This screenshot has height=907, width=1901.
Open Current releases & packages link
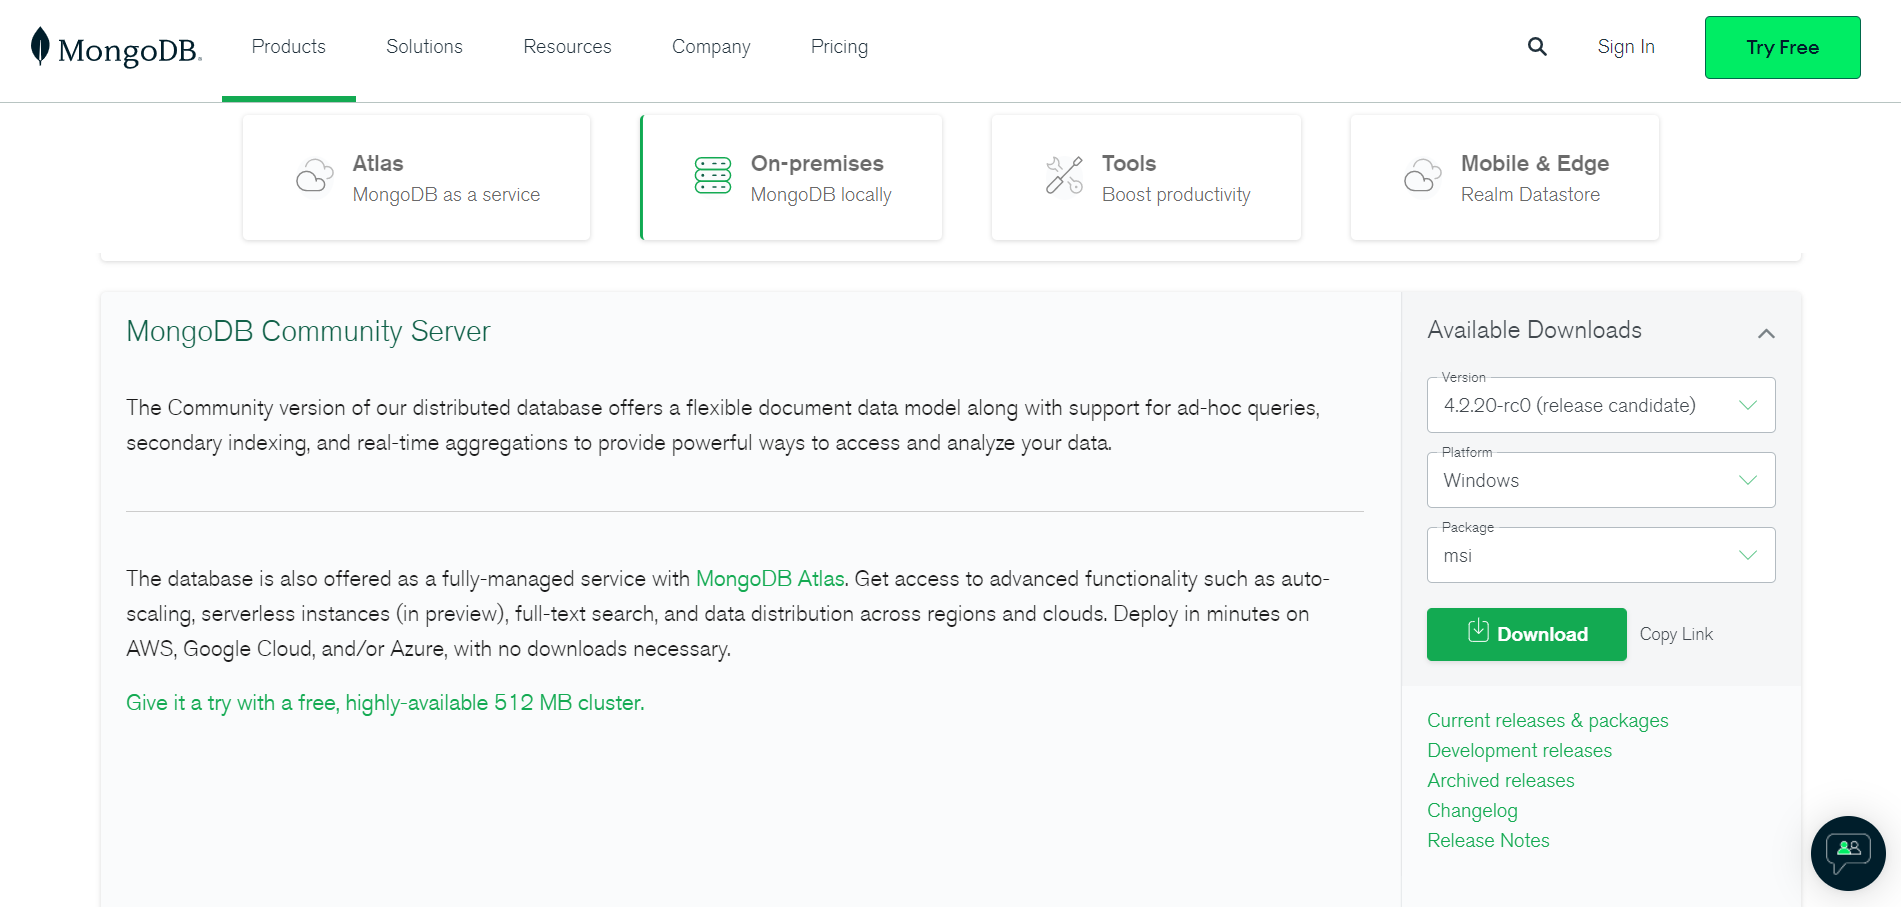click(1547, 720)
